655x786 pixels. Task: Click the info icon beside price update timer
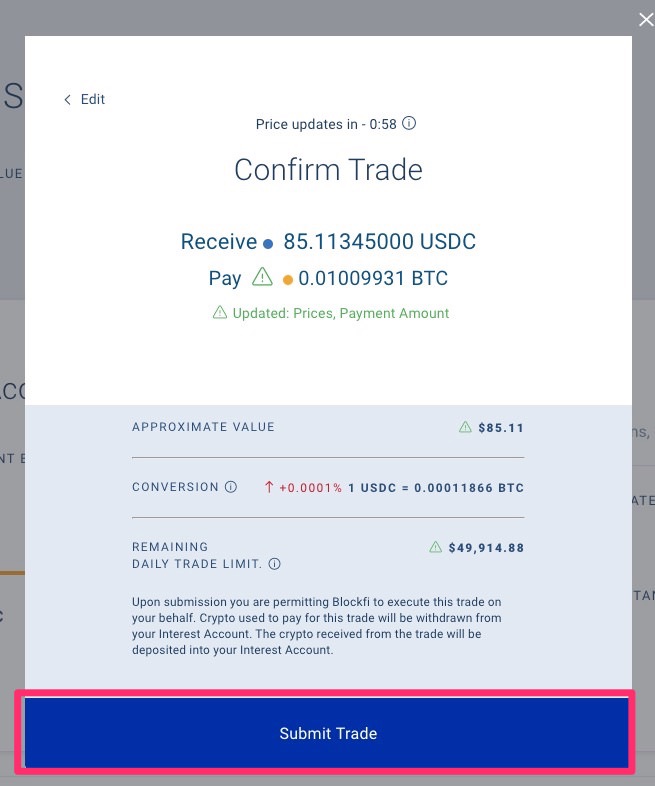coord(409,125)
